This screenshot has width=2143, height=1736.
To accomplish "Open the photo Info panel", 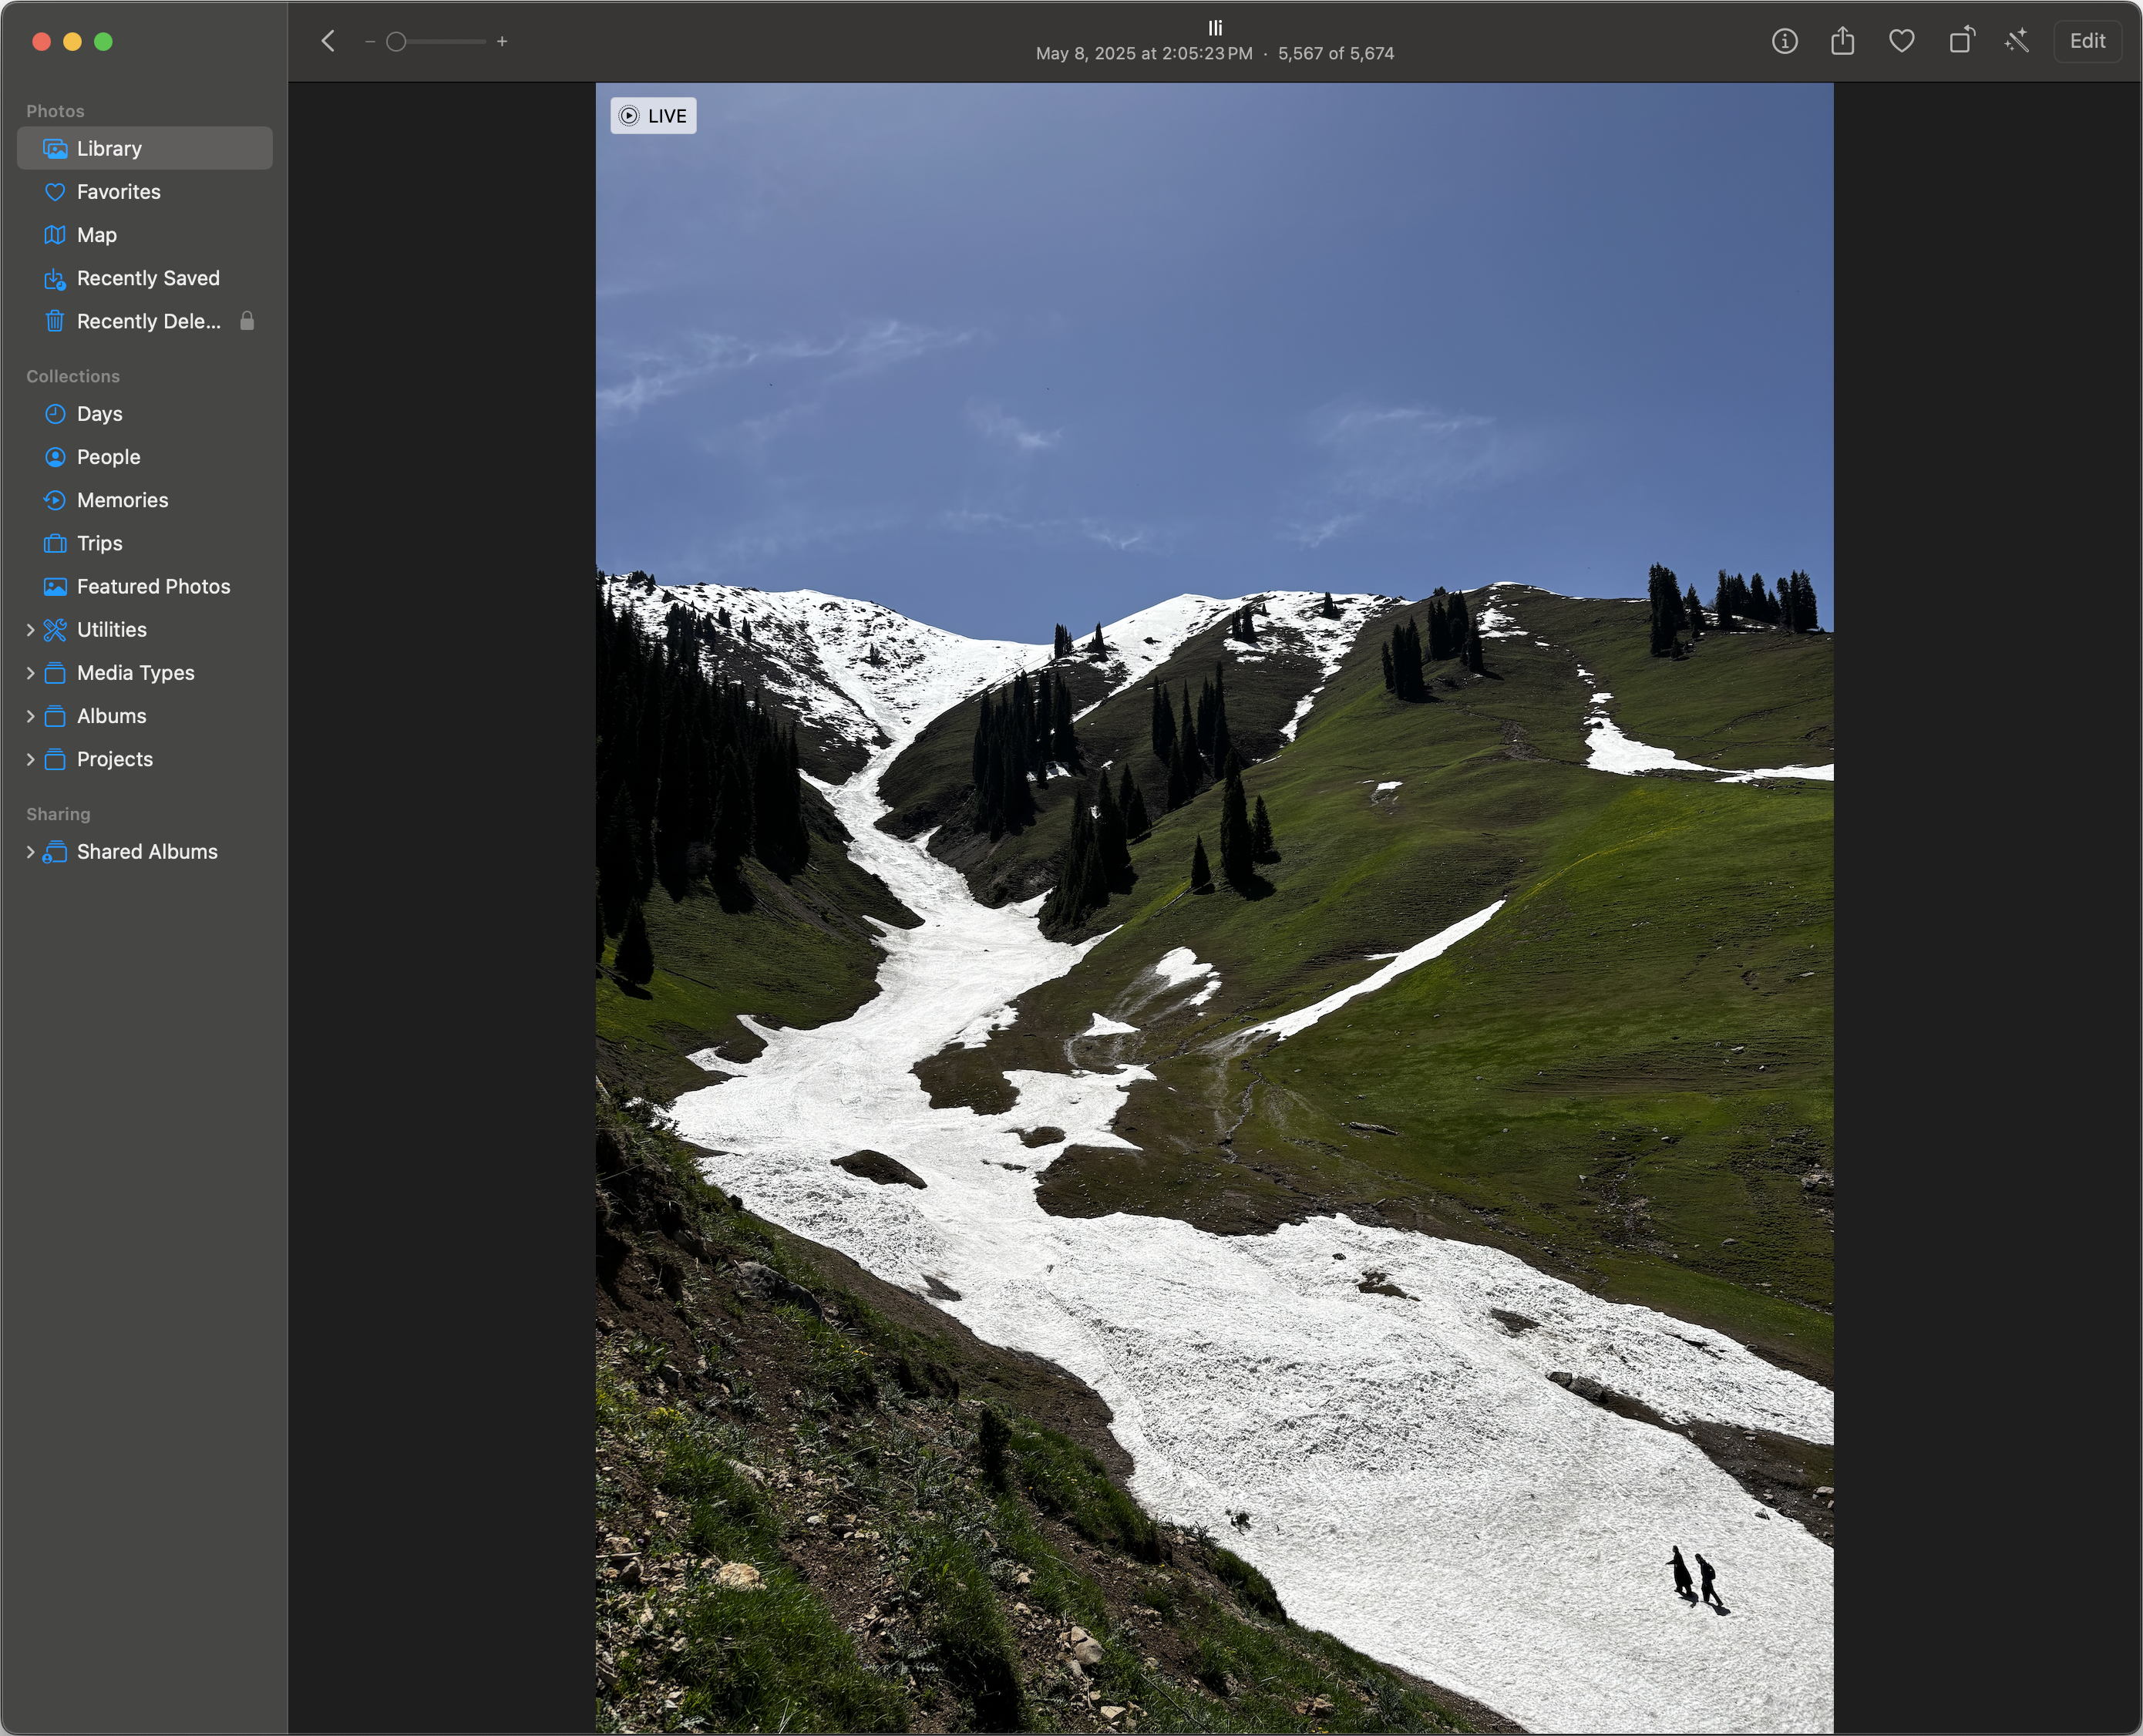I will pos(1784,41).
